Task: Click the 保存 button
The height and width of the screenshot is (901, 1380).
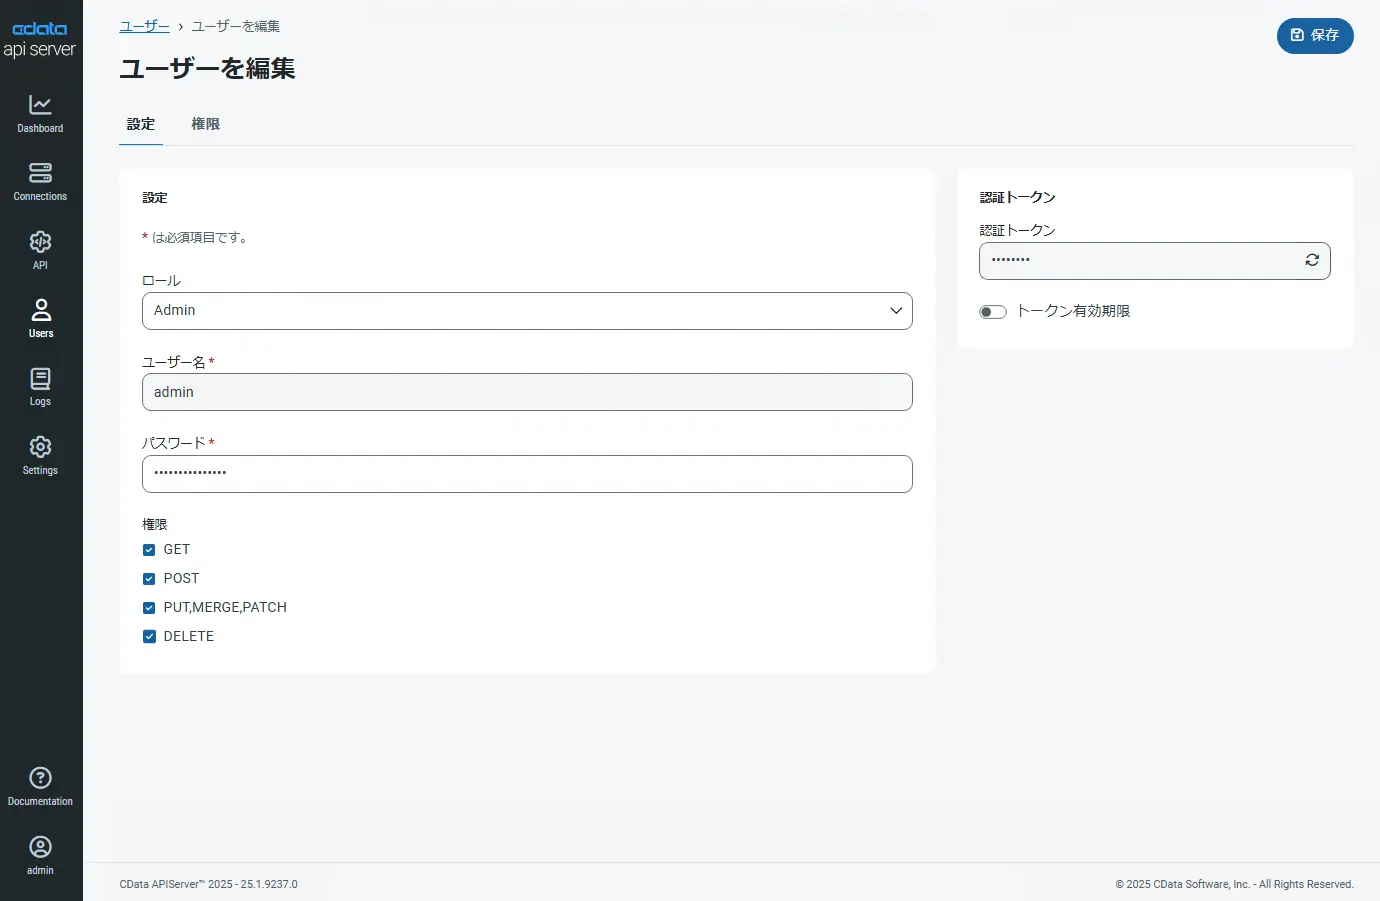Action: 1315,36
